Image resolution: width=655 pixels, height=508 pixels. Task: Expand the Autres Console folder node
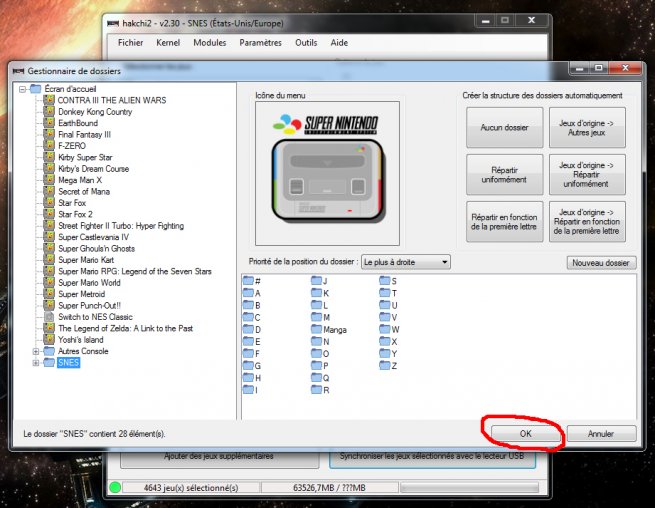click(x=36, y=351)
